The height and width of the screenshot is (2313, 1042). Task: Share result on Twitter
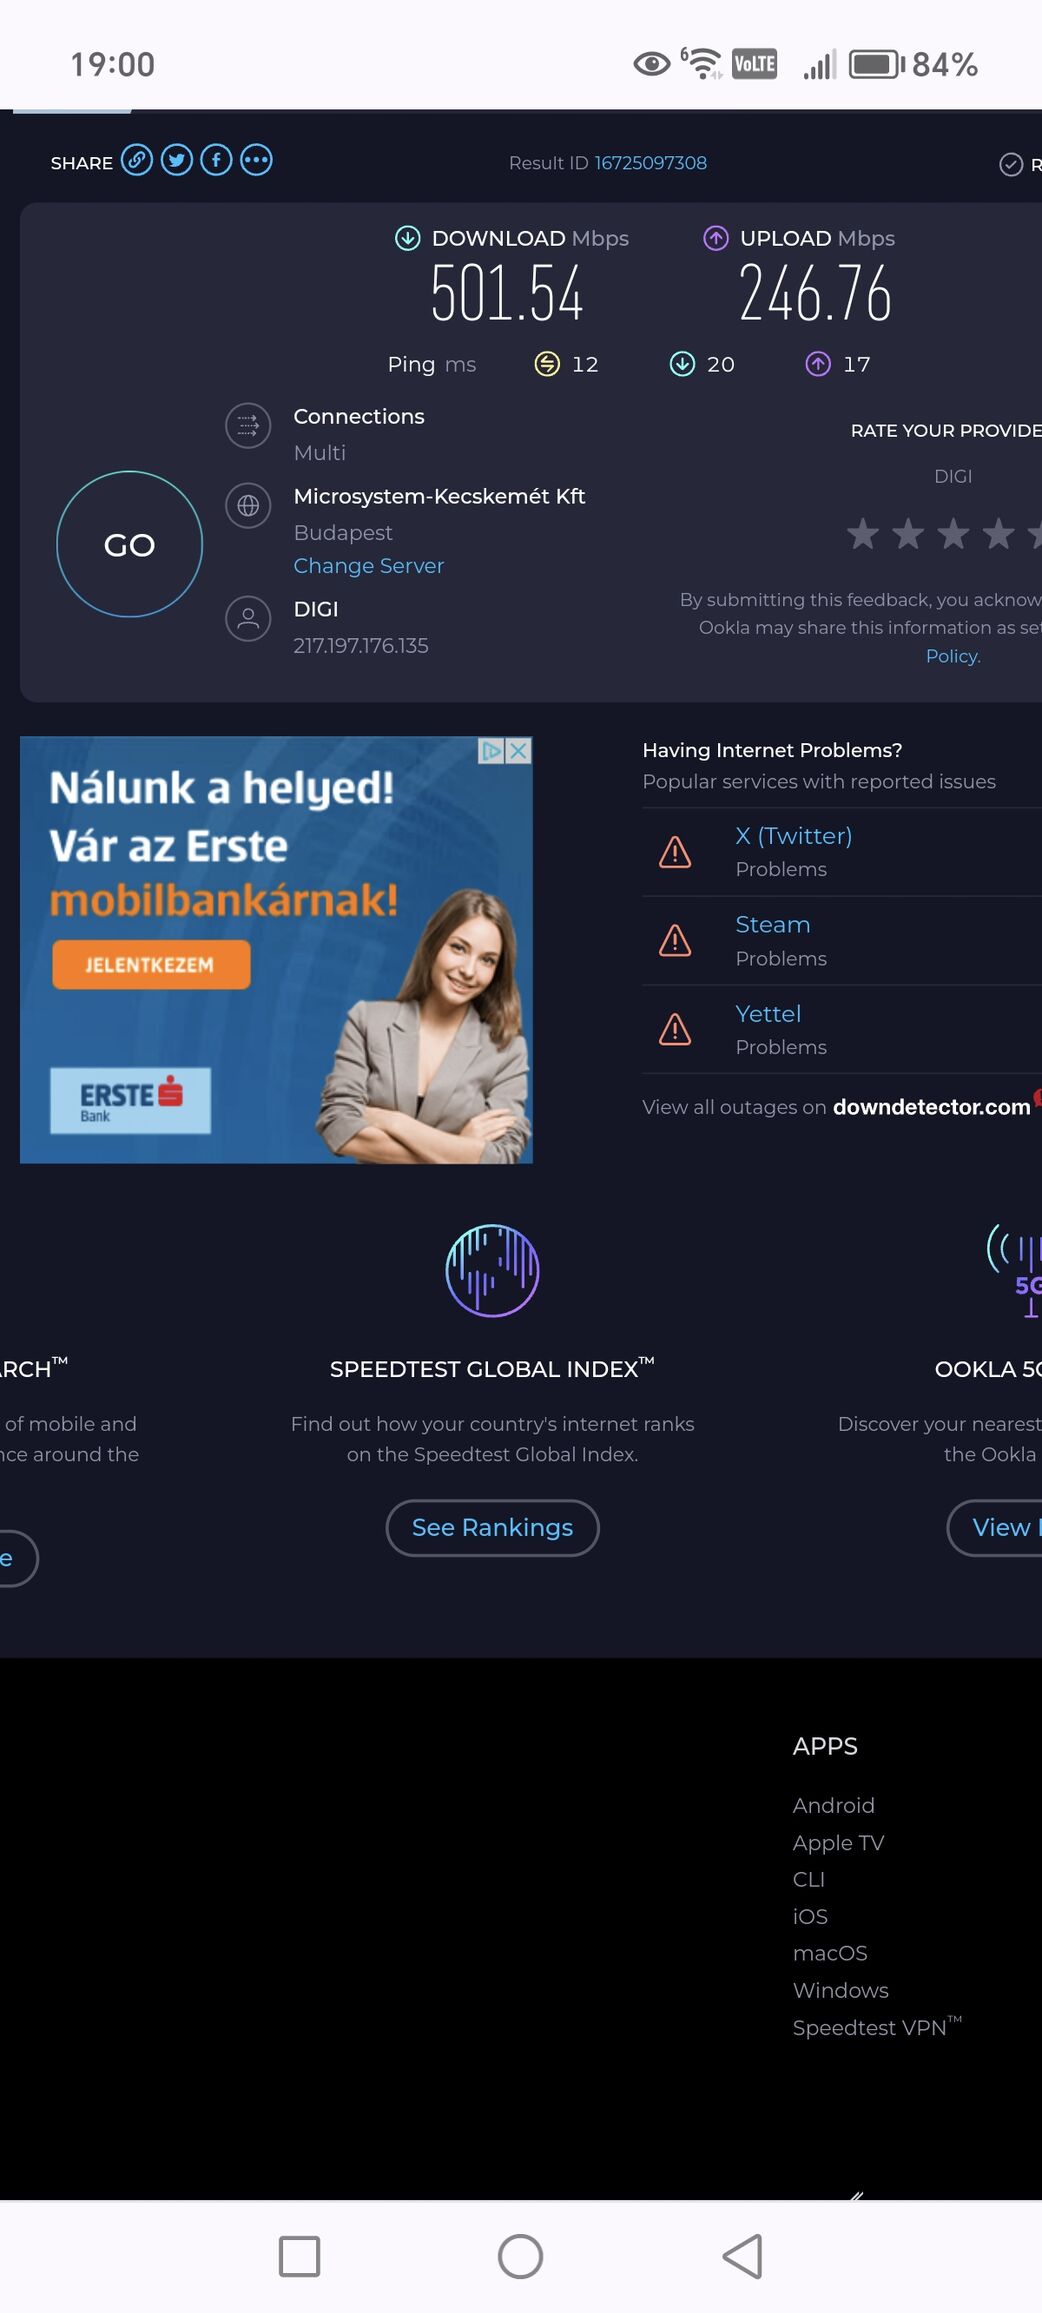pos(177,160)
